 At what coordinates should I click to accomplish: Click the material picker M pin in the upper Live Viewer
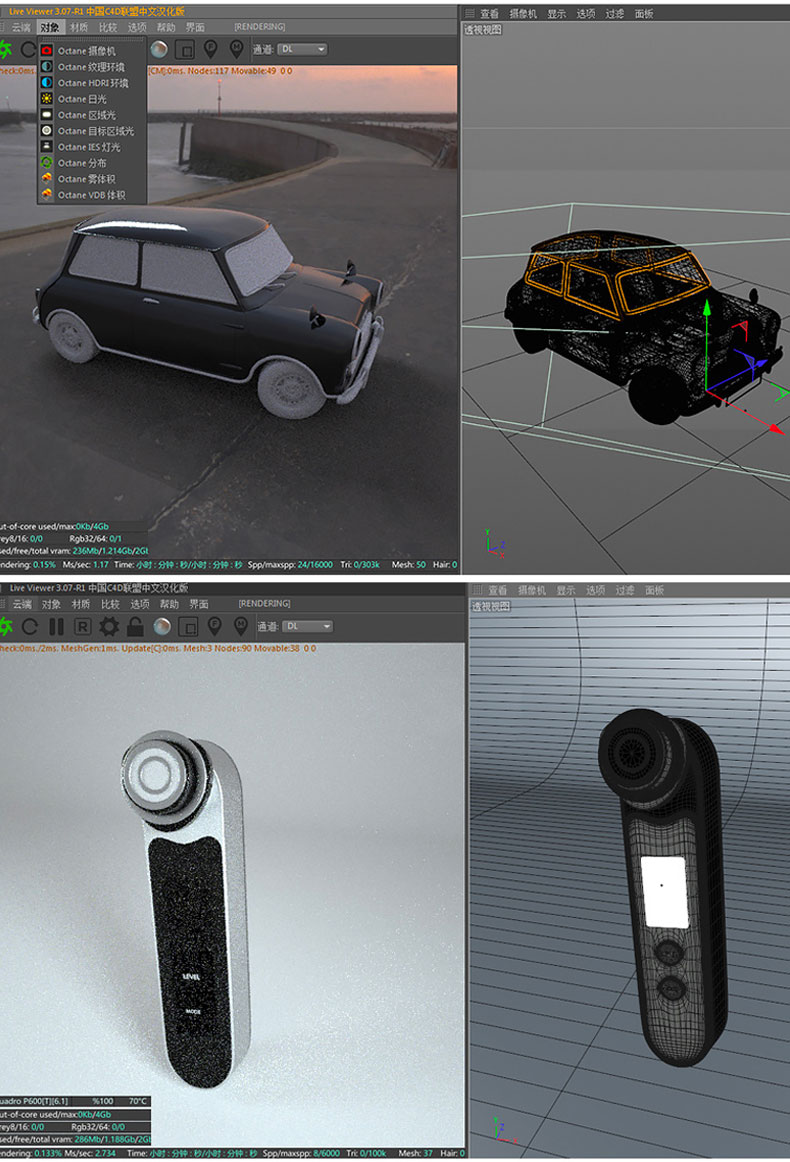pos(236,50)
